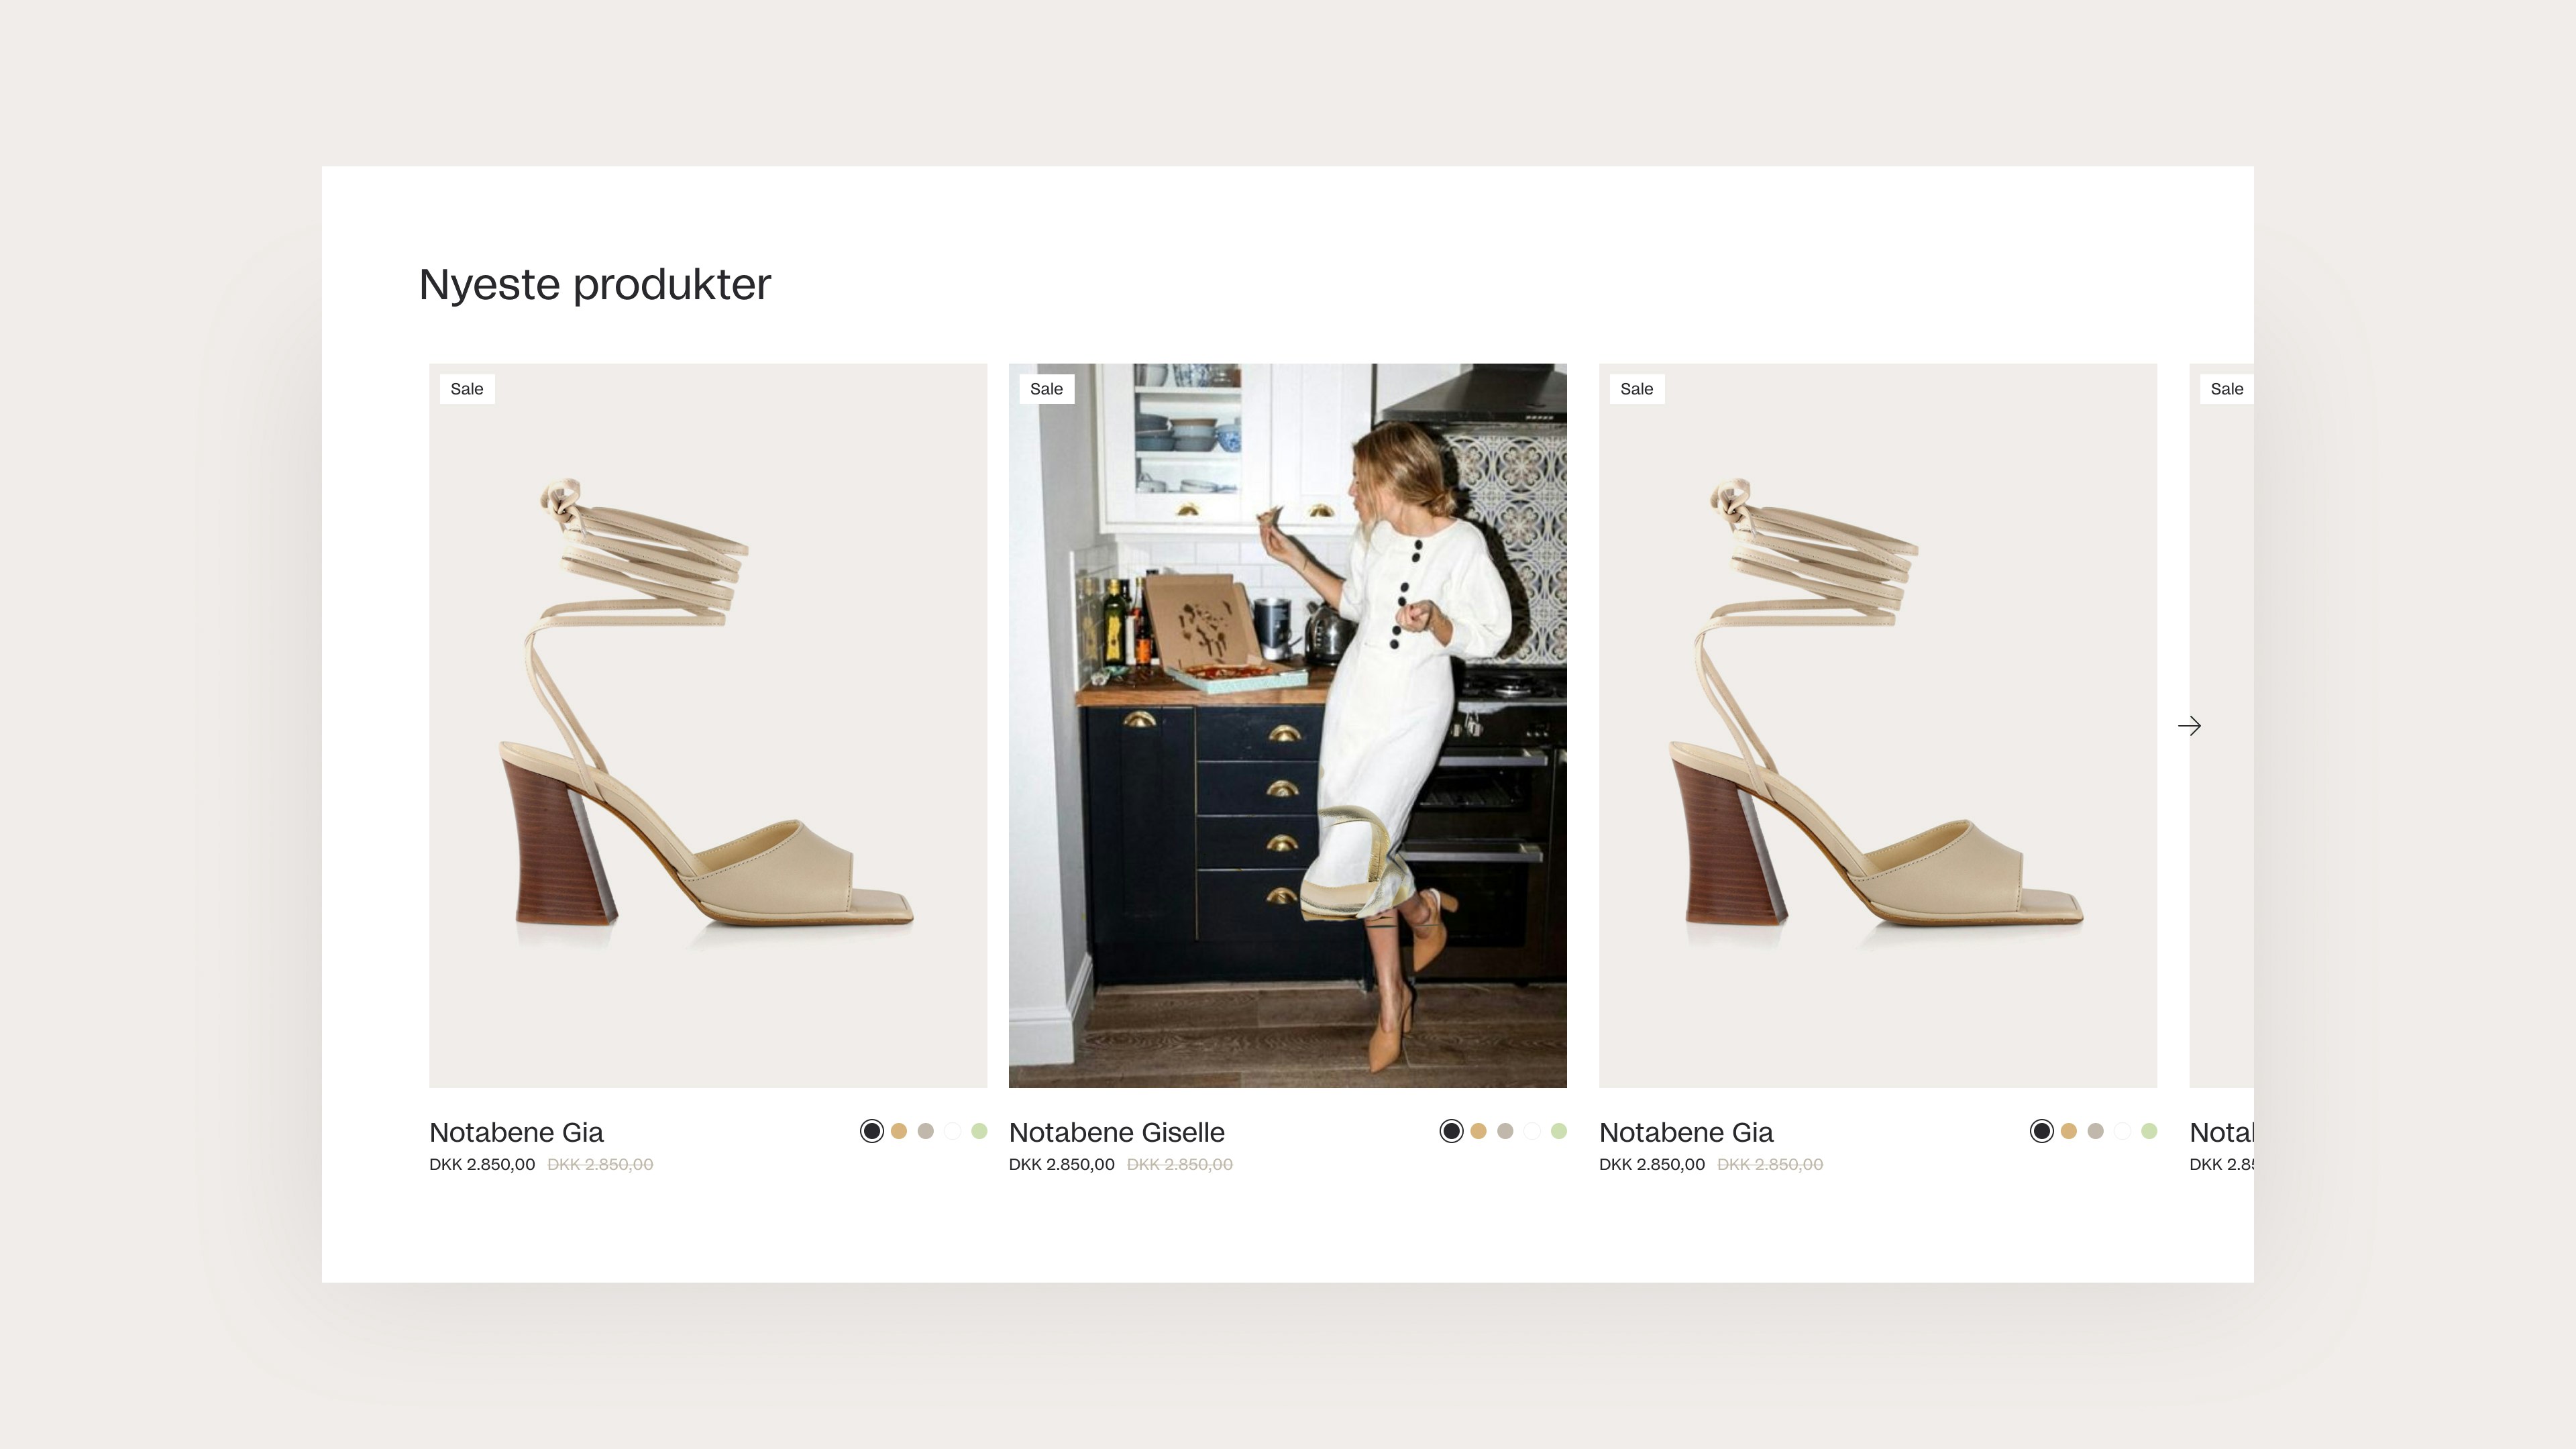Open the third card's Notabene Gia title link

click(x=1686, y=1132)
